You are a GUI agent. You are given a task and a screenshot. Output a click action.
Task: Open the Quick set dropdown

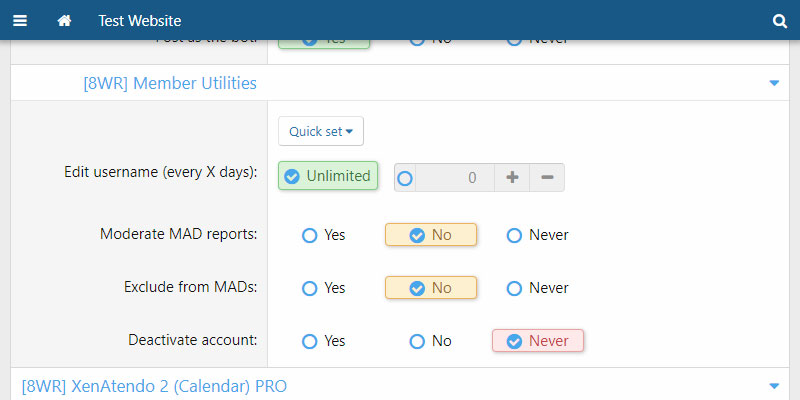coord(321,131)
